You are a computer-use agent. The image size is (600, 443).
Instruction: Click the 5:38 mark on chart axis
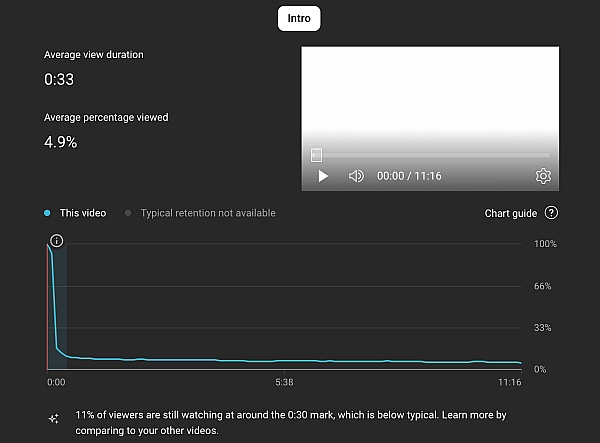[283, 382]
